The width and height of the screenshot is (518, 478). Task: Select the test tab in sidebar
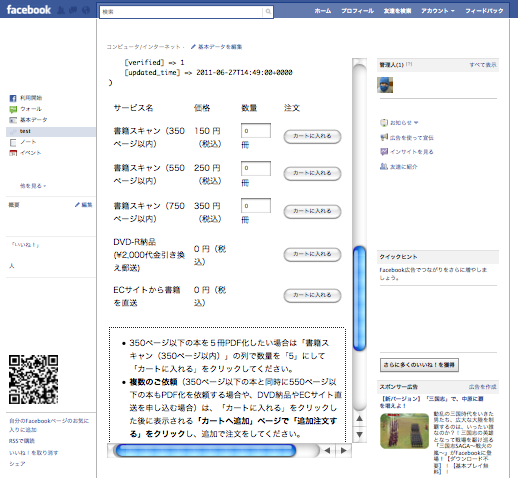point(51,131)
